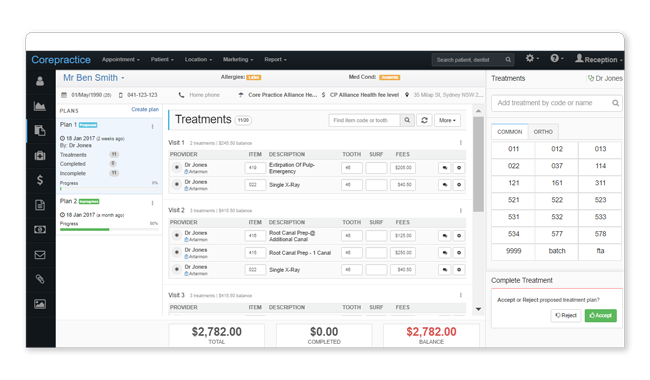This screenshot has width=650, height=380.
Task: Toggle status circle for Visit 2 Single X-Ray
Action: tap(176, 269)
